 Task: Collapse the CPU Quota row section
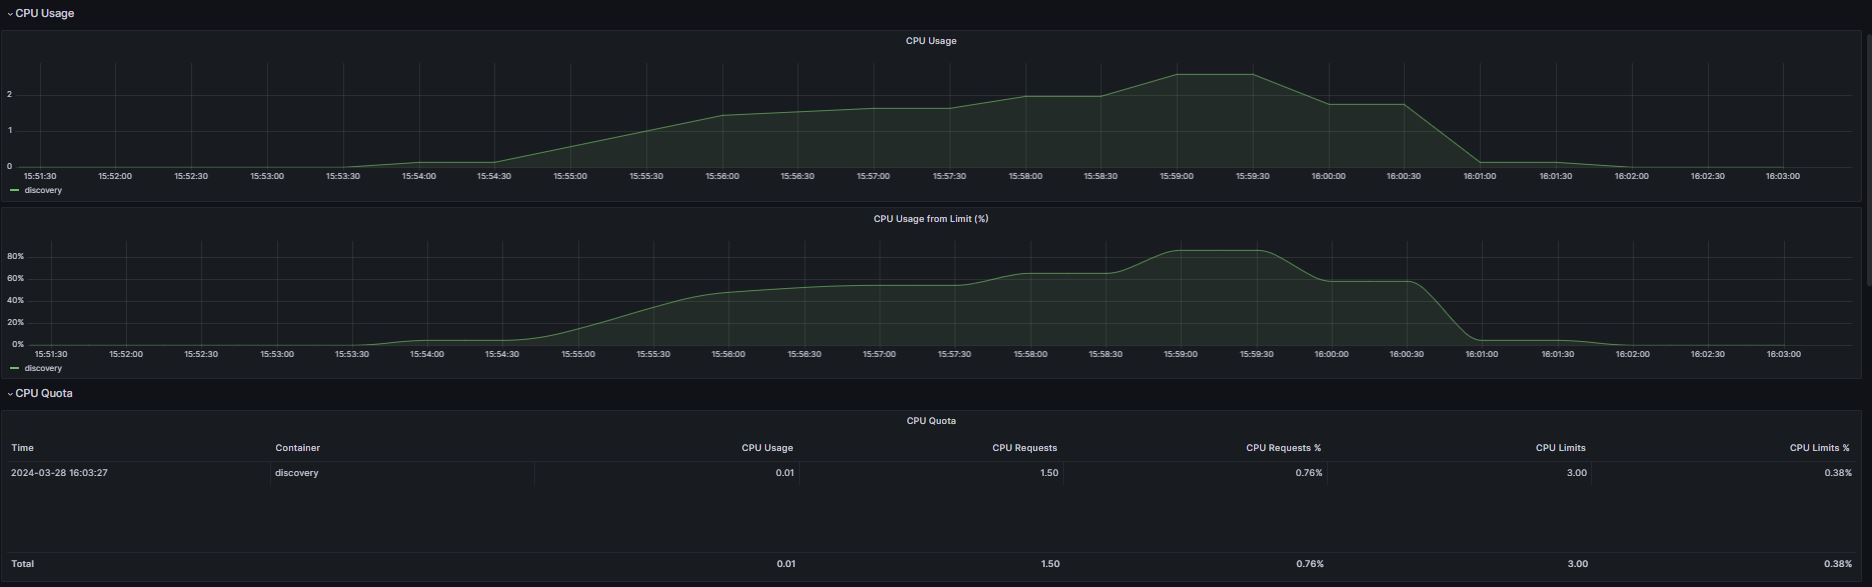pyautogui.click(x=40, y=393)
